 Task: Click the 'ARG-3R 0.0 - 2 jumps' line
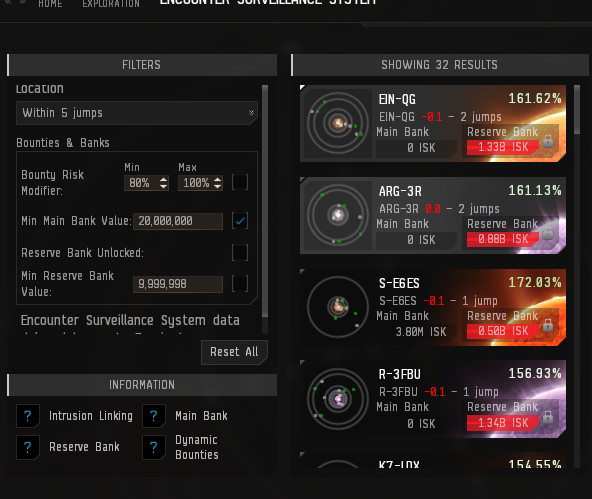pyautogui.click(x=439, y=209)
